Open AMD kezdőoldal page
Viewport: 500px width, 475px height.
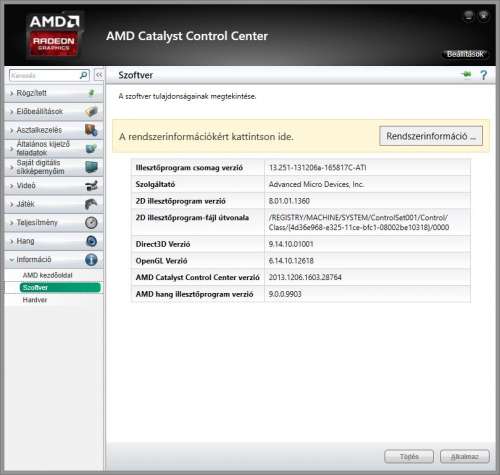coord(47,275)
